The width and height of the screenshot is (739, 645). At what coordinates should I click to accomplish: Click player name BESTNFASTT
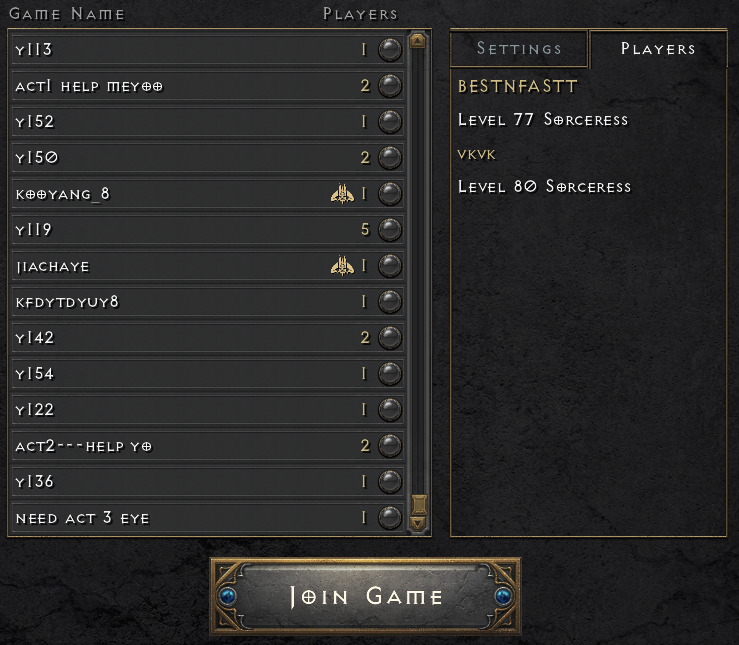point(517,86)
